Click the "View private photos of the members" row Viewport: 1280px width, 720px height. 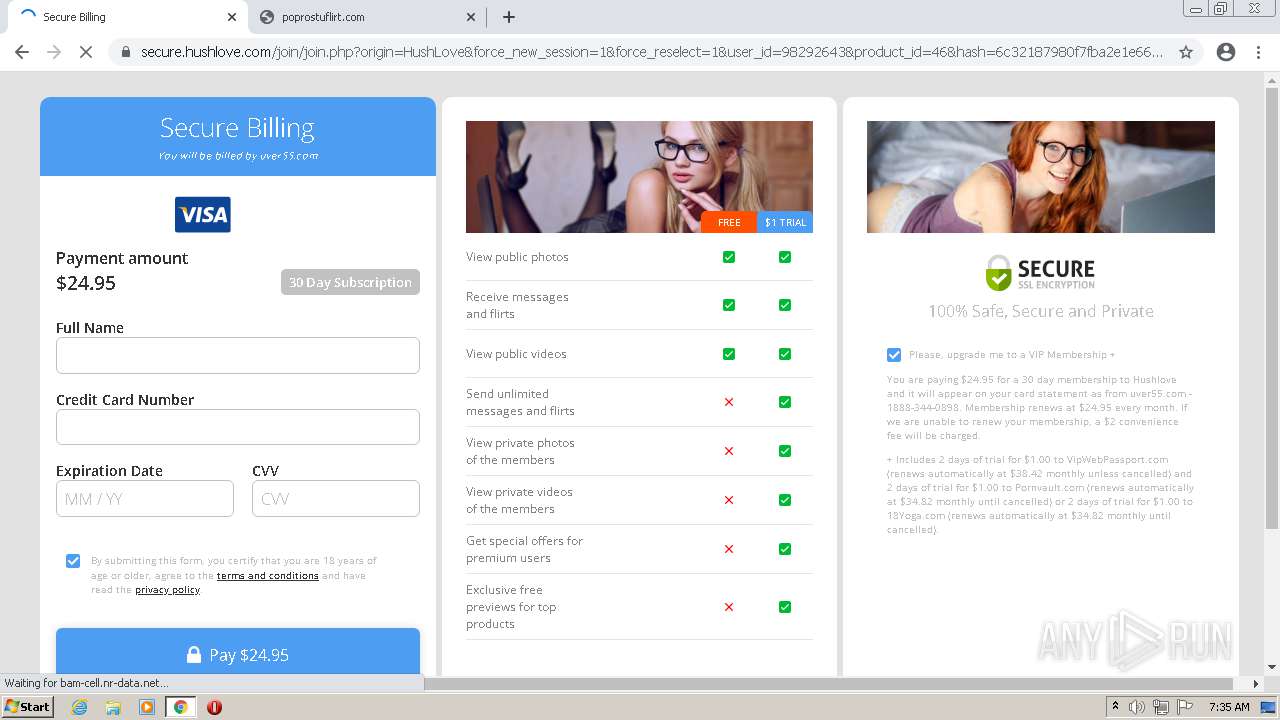tap(639, 451)
